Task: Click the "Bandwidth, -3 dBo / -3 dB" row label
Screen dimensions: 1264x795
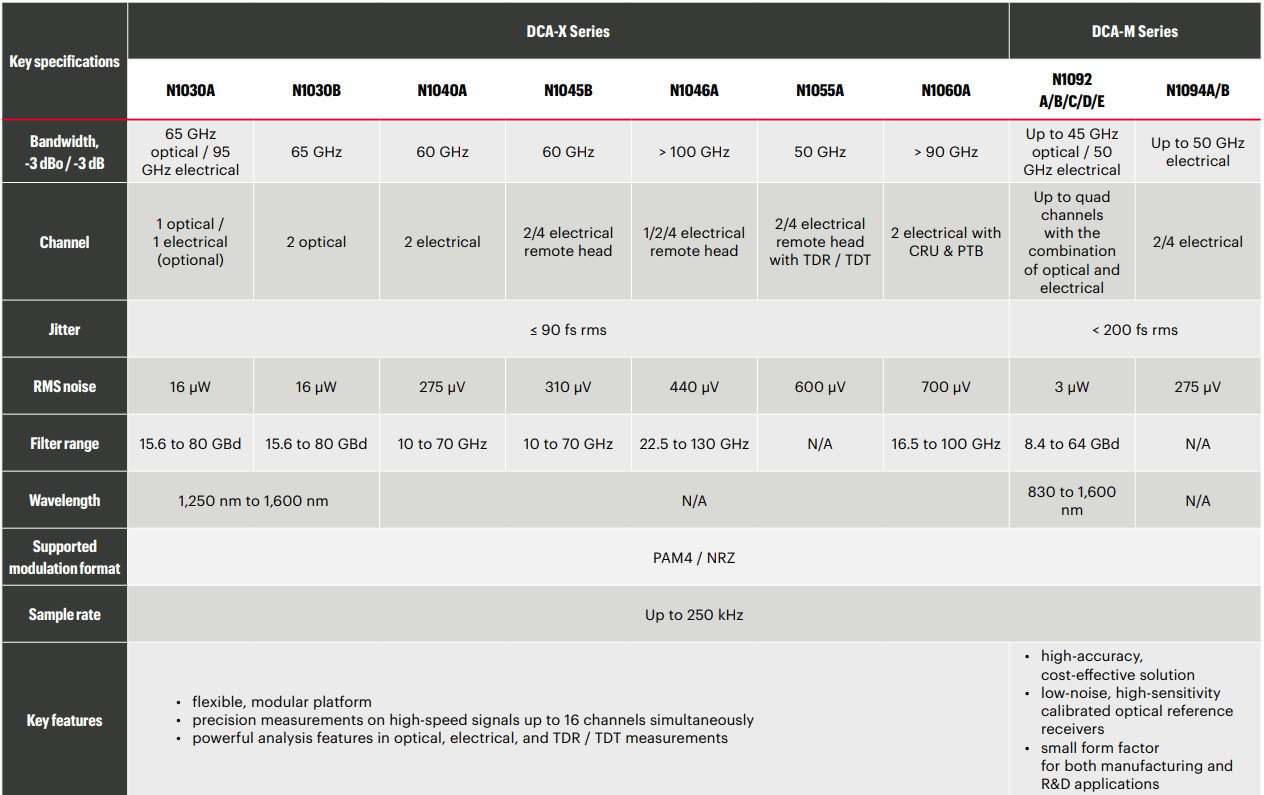Action: tap(64, 152)
